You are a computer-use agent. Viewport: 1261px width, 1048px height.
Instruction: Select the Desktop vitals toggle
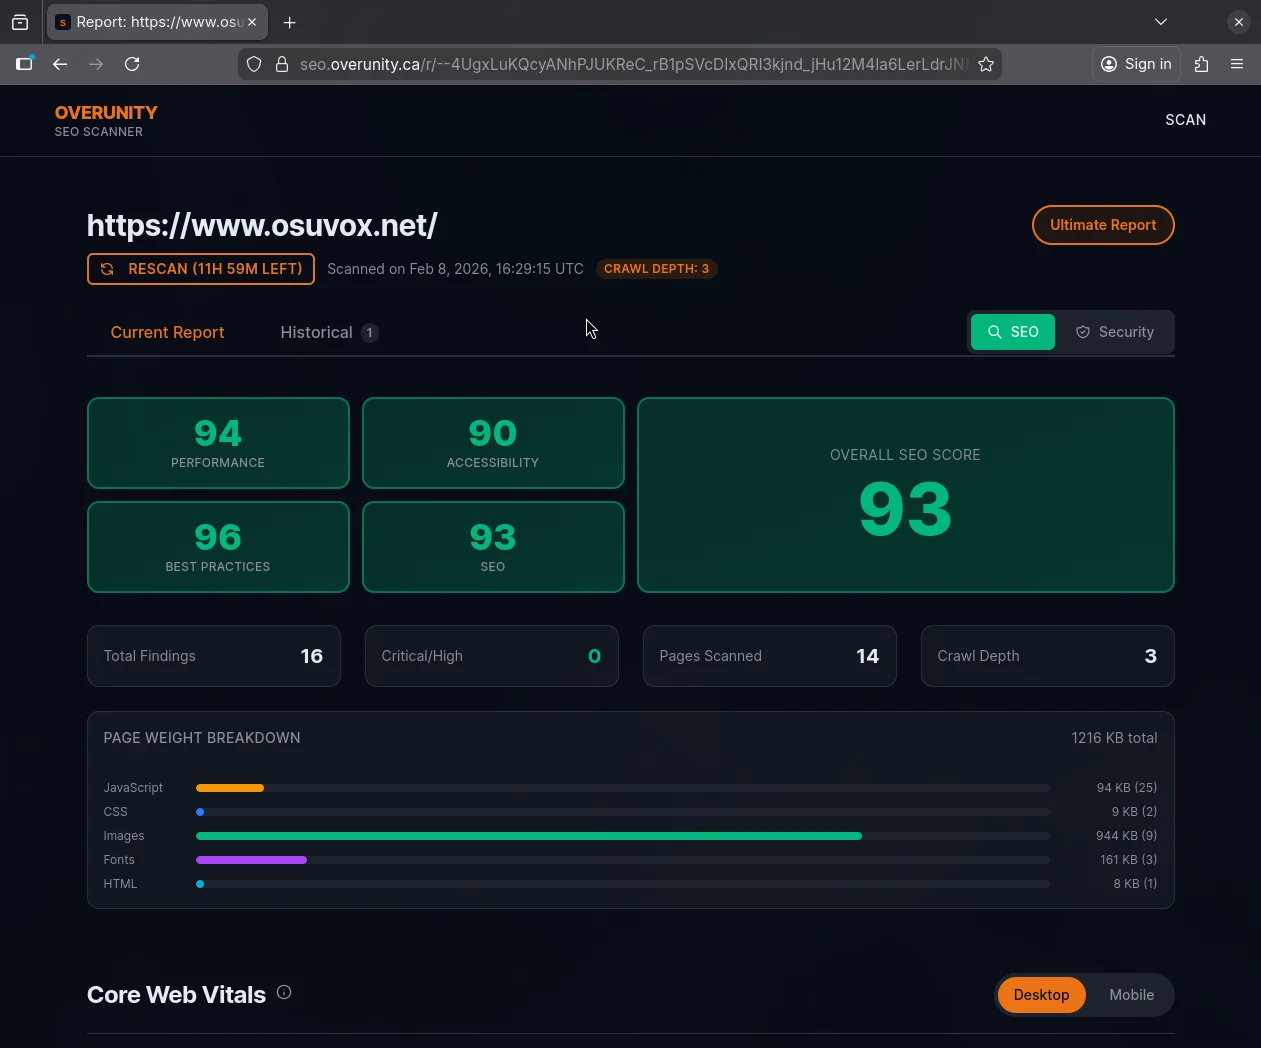(1041, 995)
